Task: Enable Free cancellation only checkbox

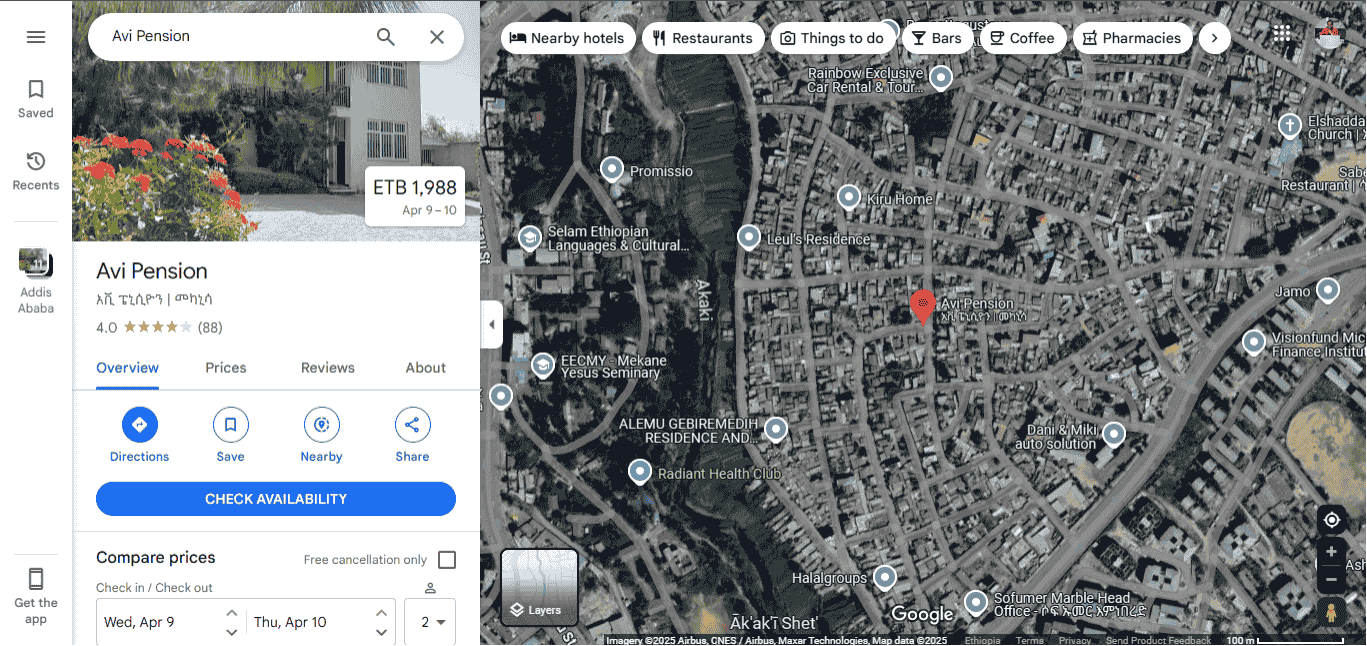Action: (447, 560)
